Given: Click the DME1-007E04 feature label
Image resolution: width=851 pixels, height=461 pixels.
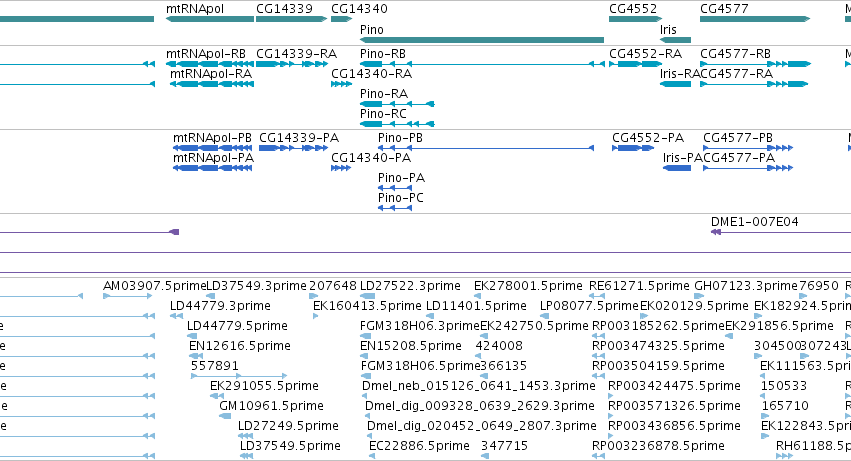Looking at the screenshot, I should coord(754,222).
